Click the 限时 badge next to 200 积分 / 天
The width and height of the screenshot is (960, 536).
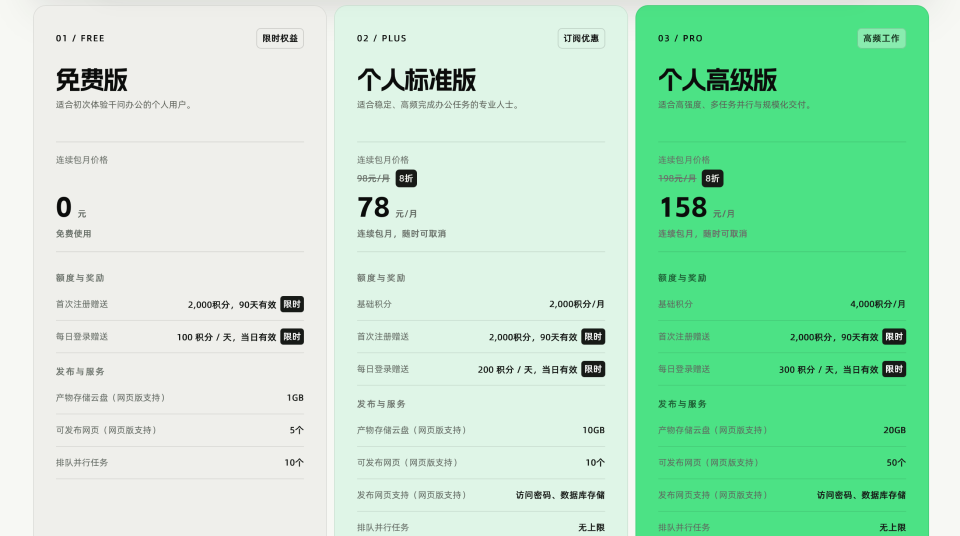click(x=593, y=369)
